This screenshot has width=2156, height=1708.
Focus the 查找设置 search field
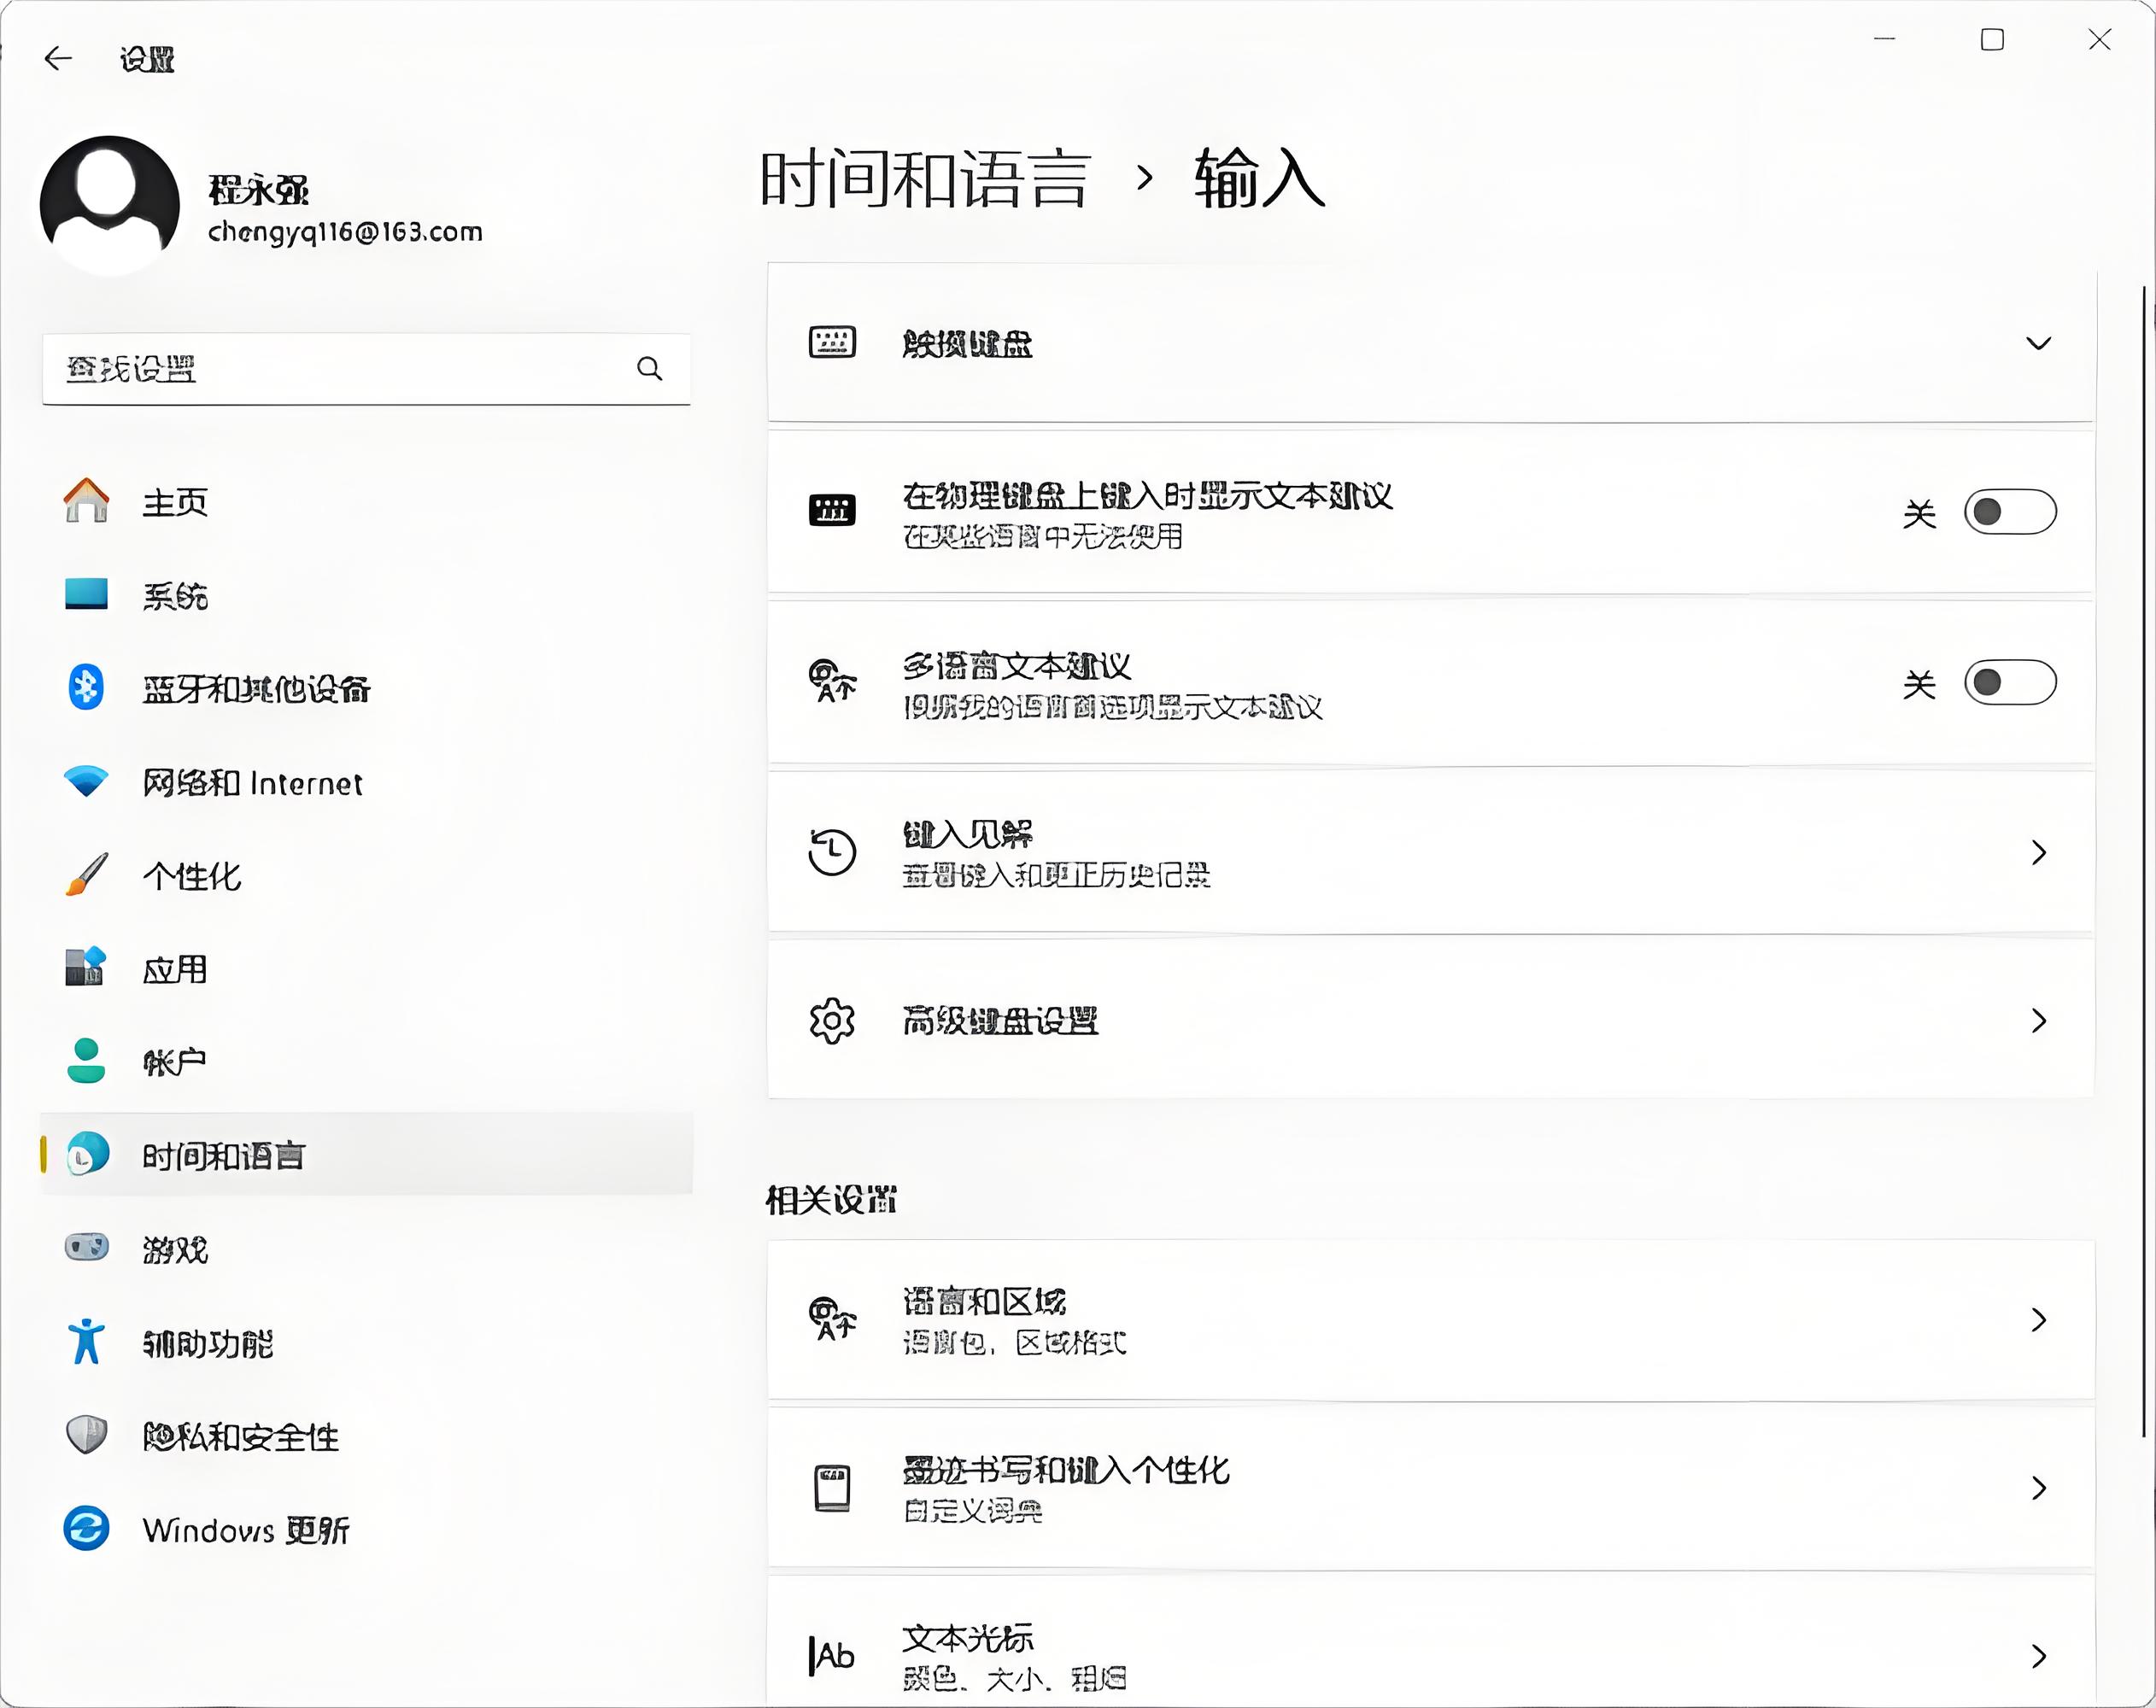(x=366, y=369)
